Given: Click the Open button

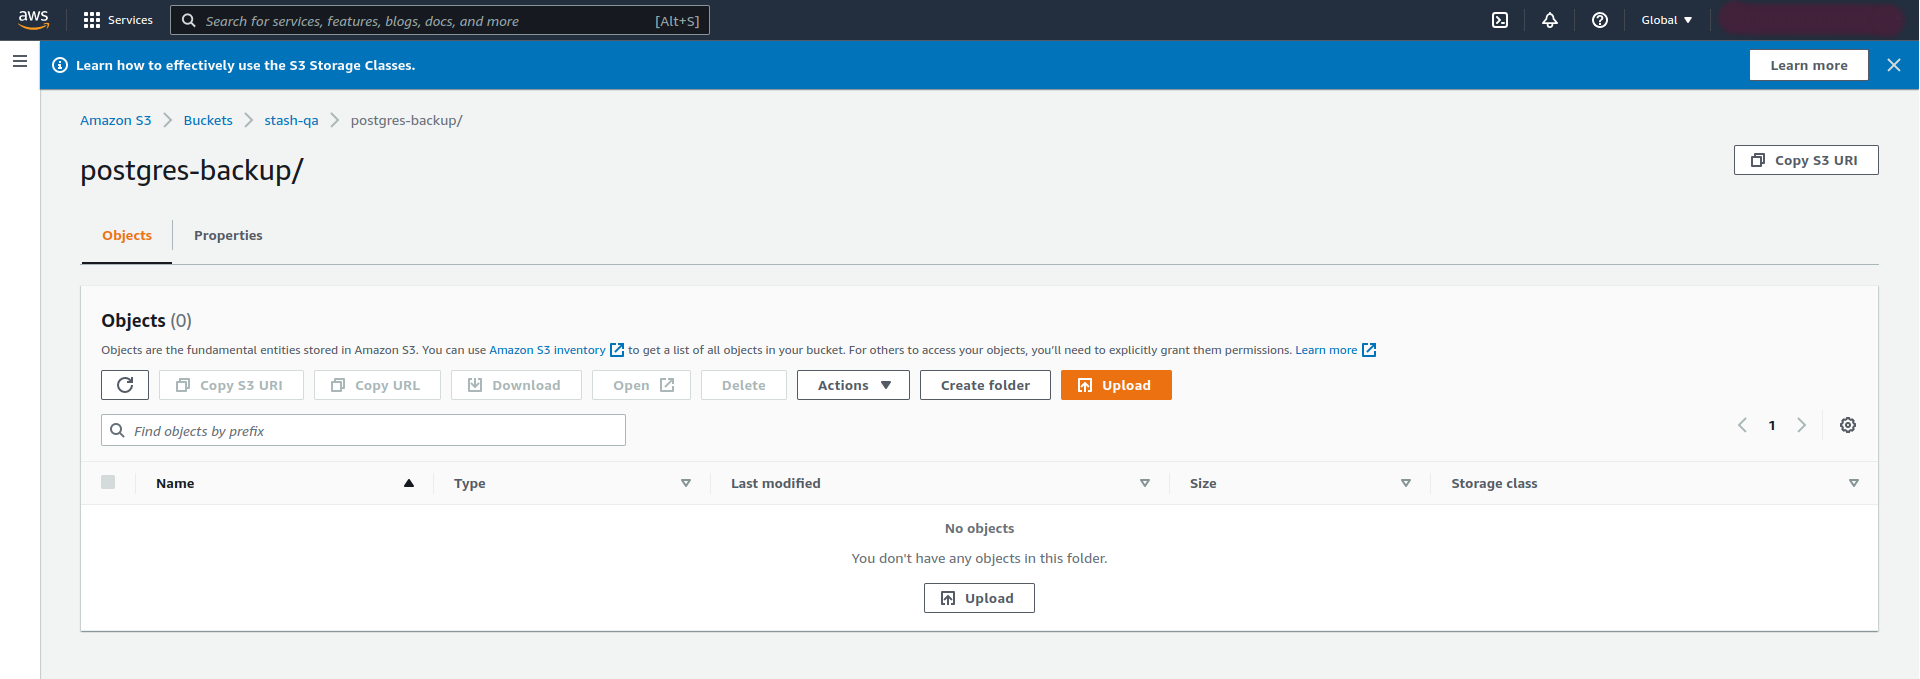Looking at the screenshot, I should point(641,385).
